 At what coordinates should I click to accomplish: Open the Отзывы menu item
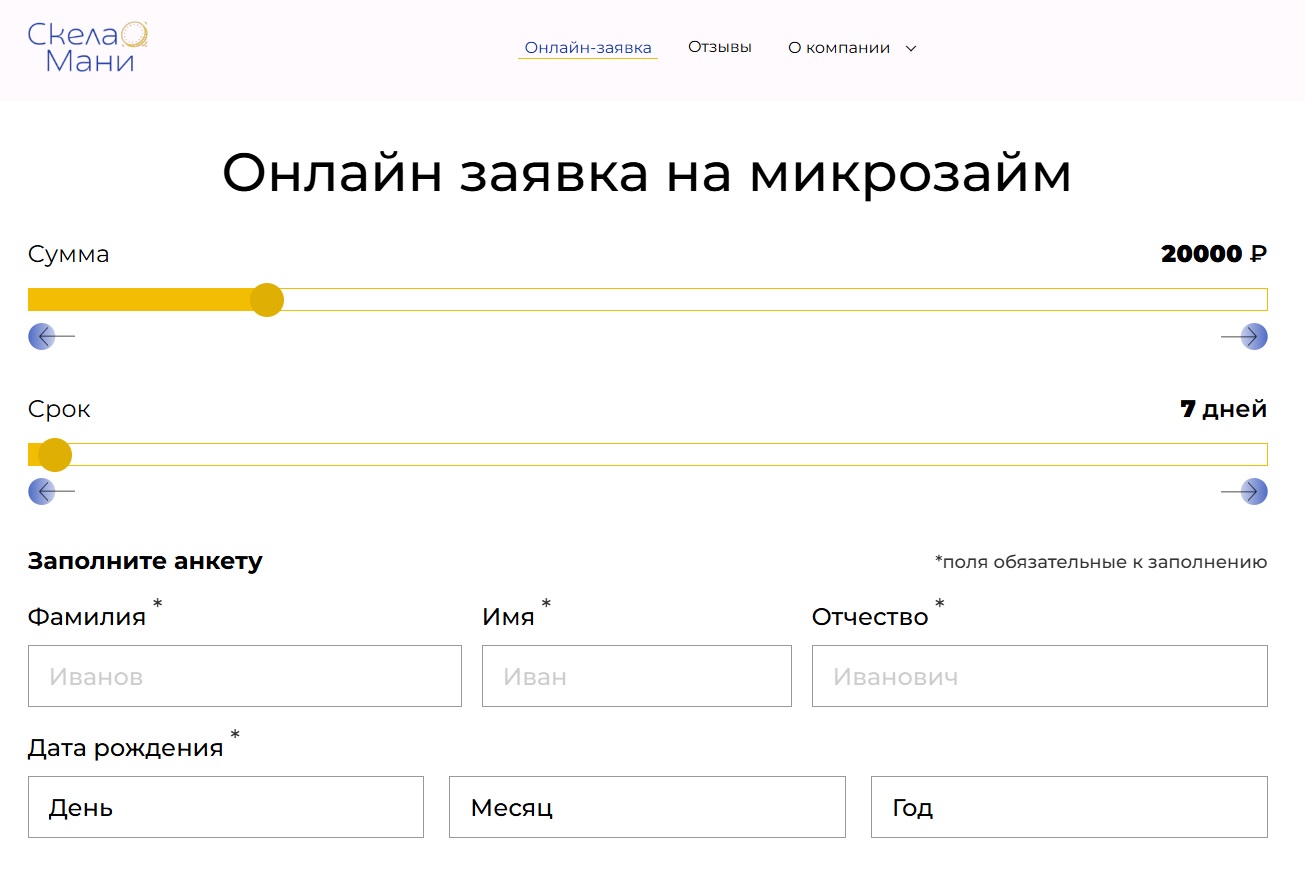tap(720, 47)
